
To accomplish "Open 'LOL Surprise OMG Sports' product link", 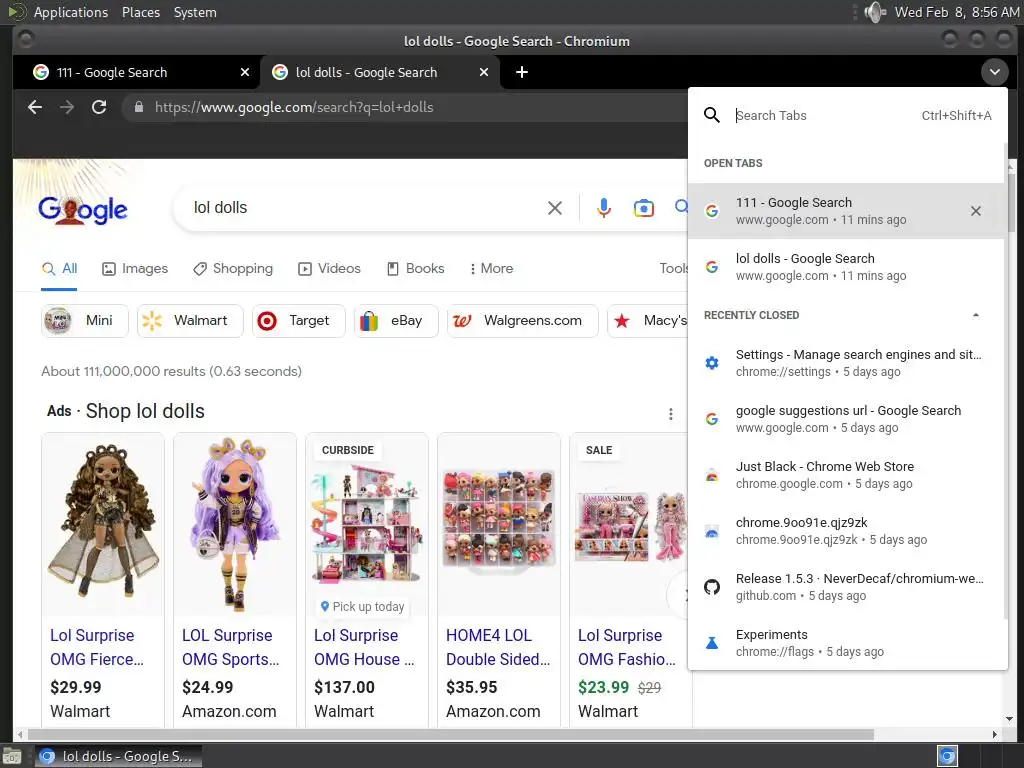I will pyautogui.click(x=231, y=647).
